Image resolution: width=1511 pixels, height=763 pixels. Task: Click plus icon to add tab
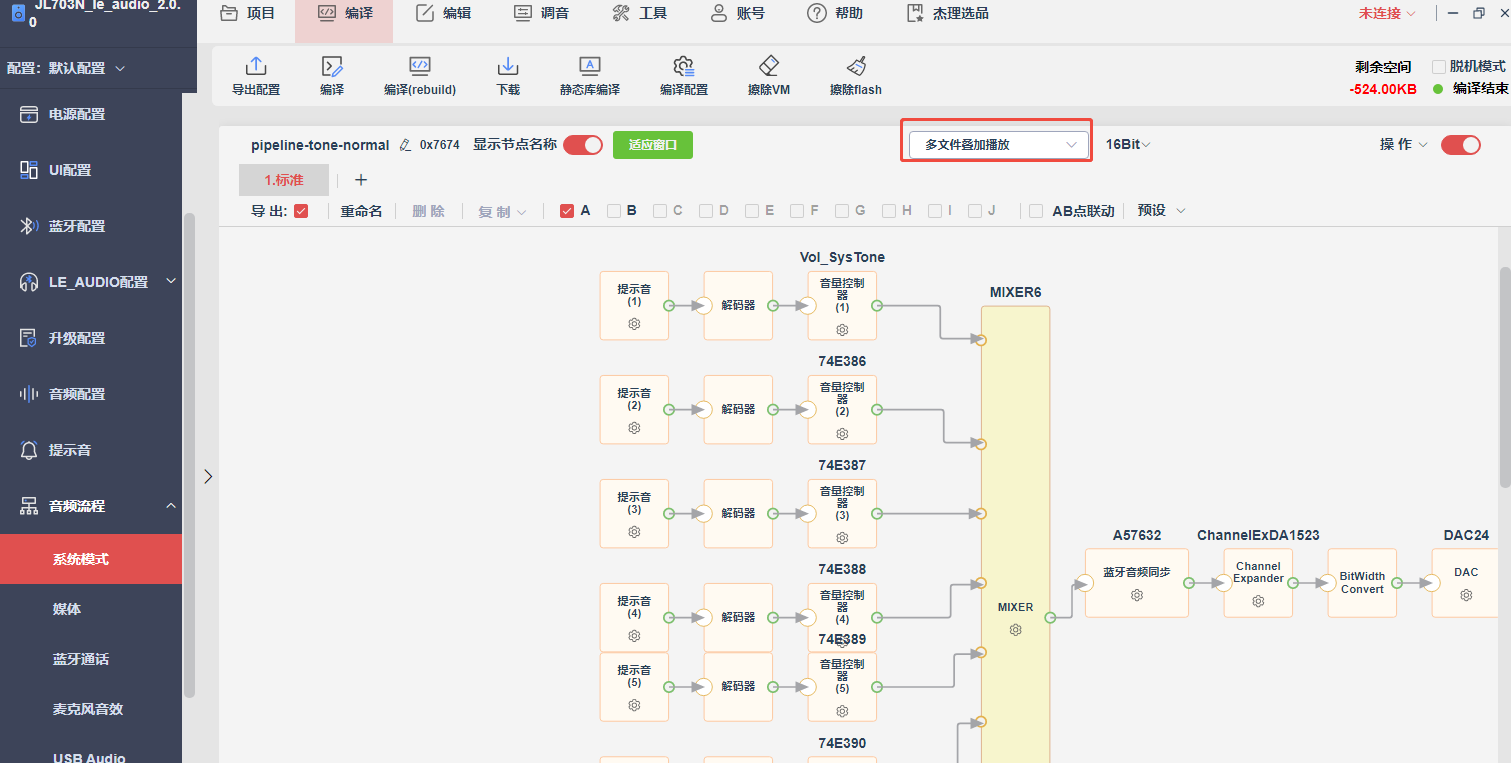coord(361,180)
